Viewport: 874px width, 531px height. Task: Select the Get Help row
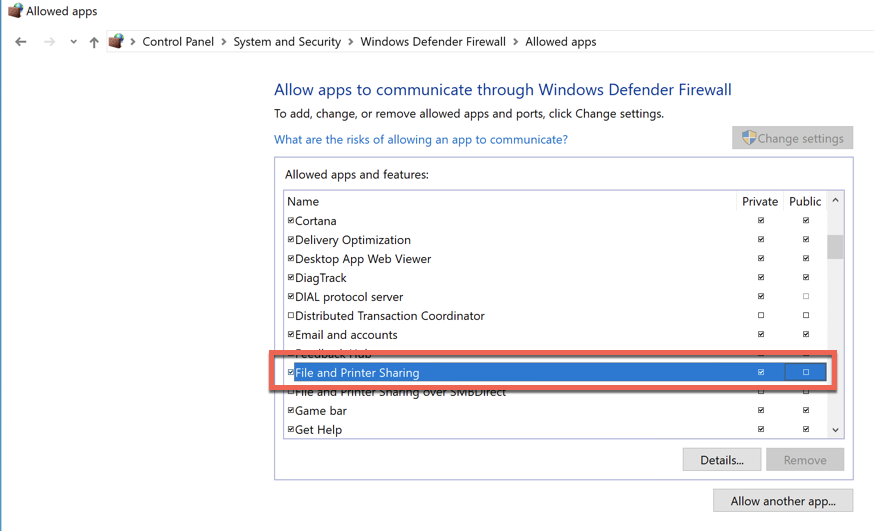click(556, 429)
